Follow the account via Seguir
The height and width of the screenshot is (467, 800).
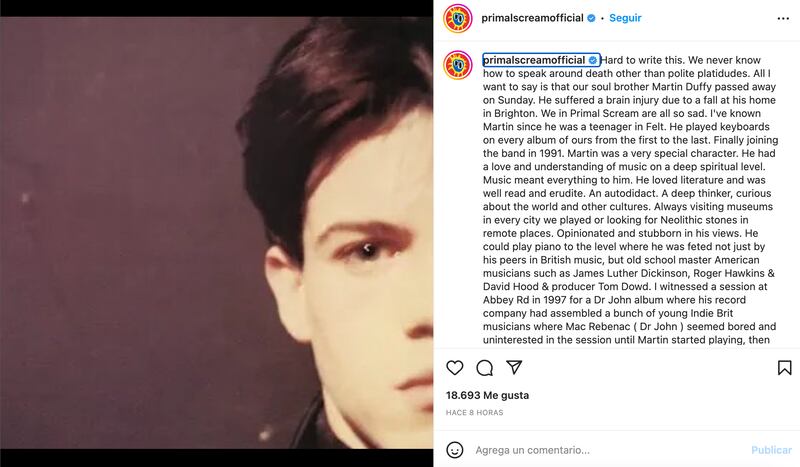pyautogui.click(x=625, y=18)
